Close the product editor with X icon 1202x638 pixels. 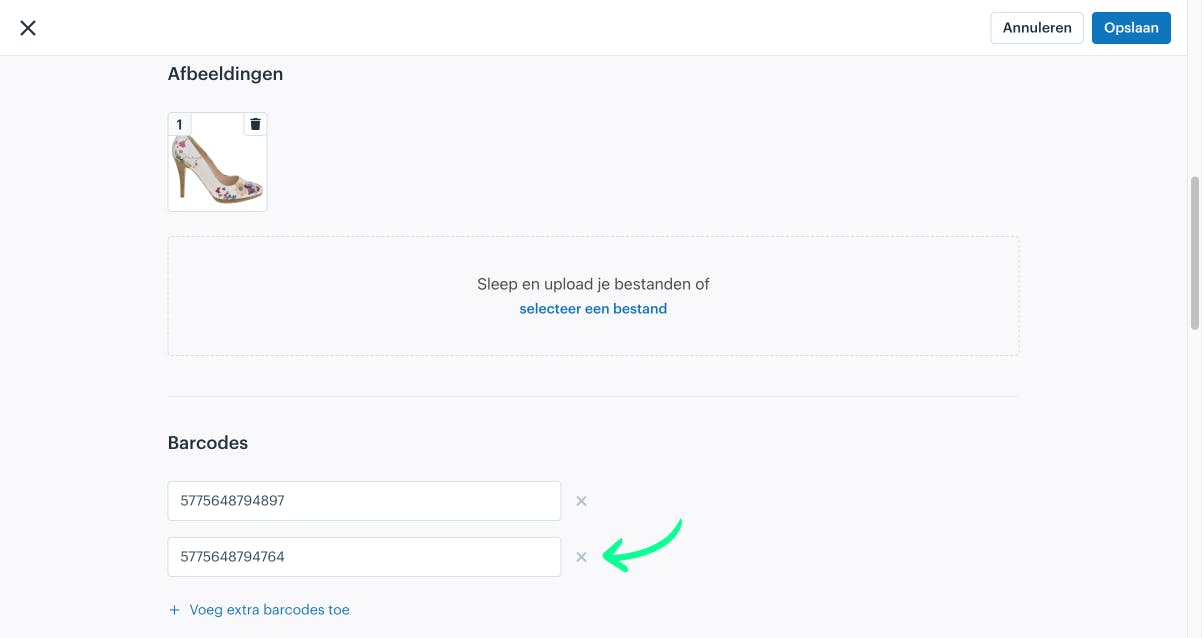(28, 28)
